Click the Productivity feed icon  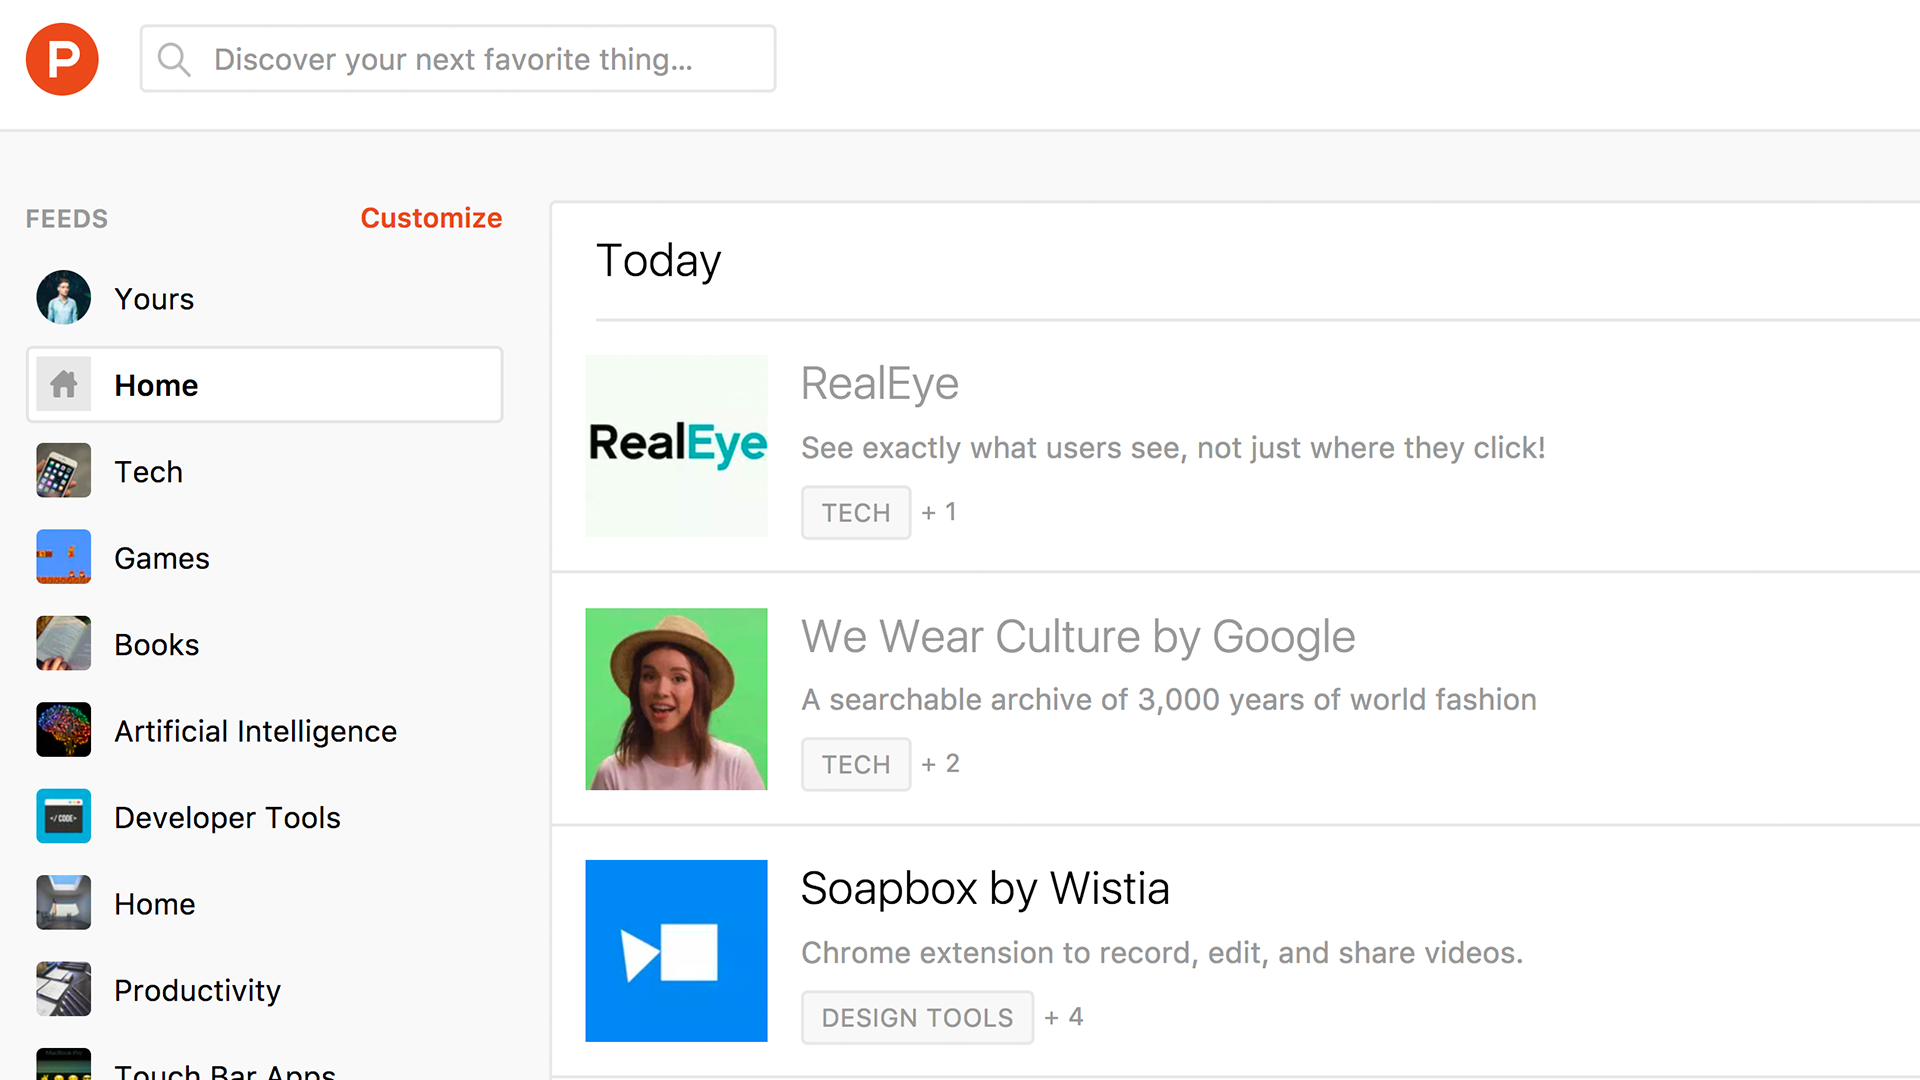point(63,989)
